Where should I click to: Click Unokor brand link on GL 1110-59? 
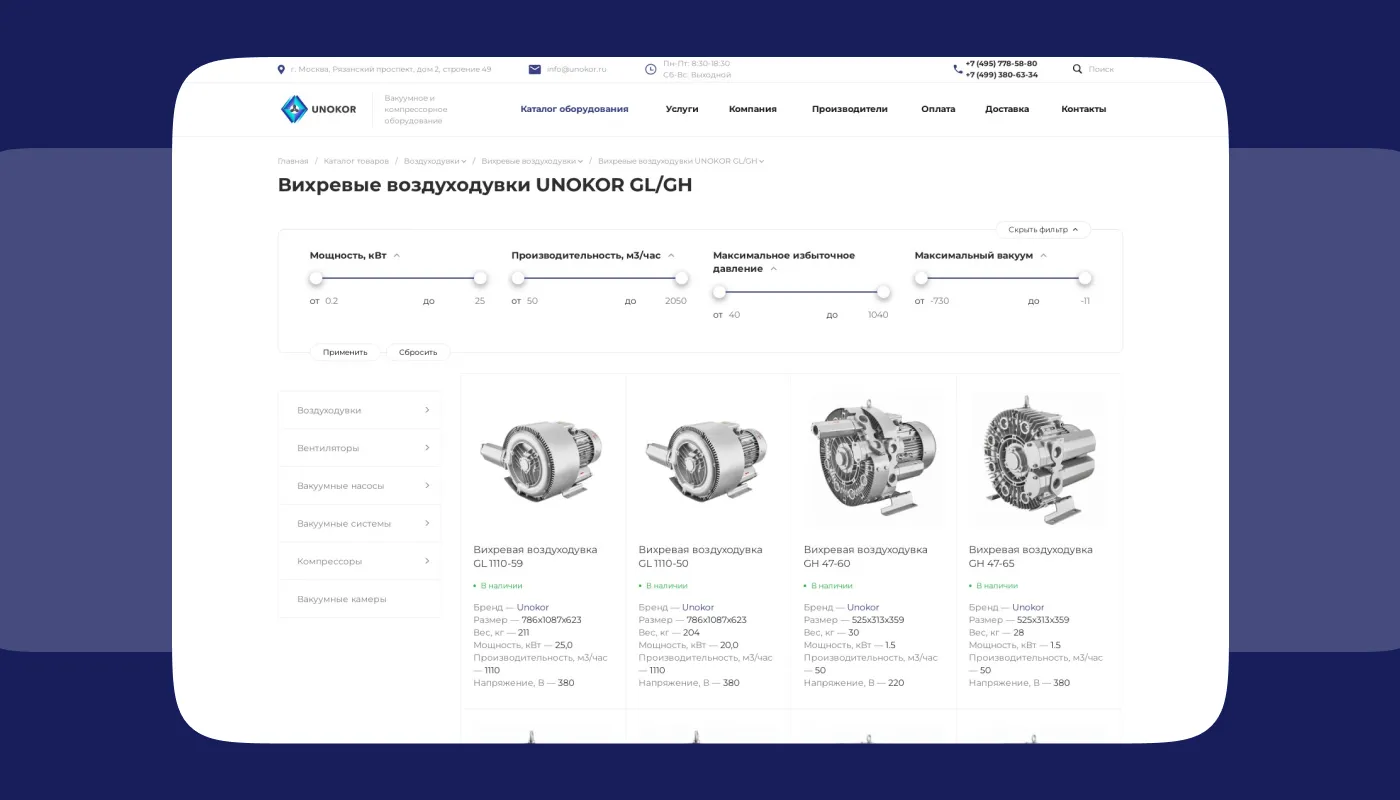tap(533, 607)
